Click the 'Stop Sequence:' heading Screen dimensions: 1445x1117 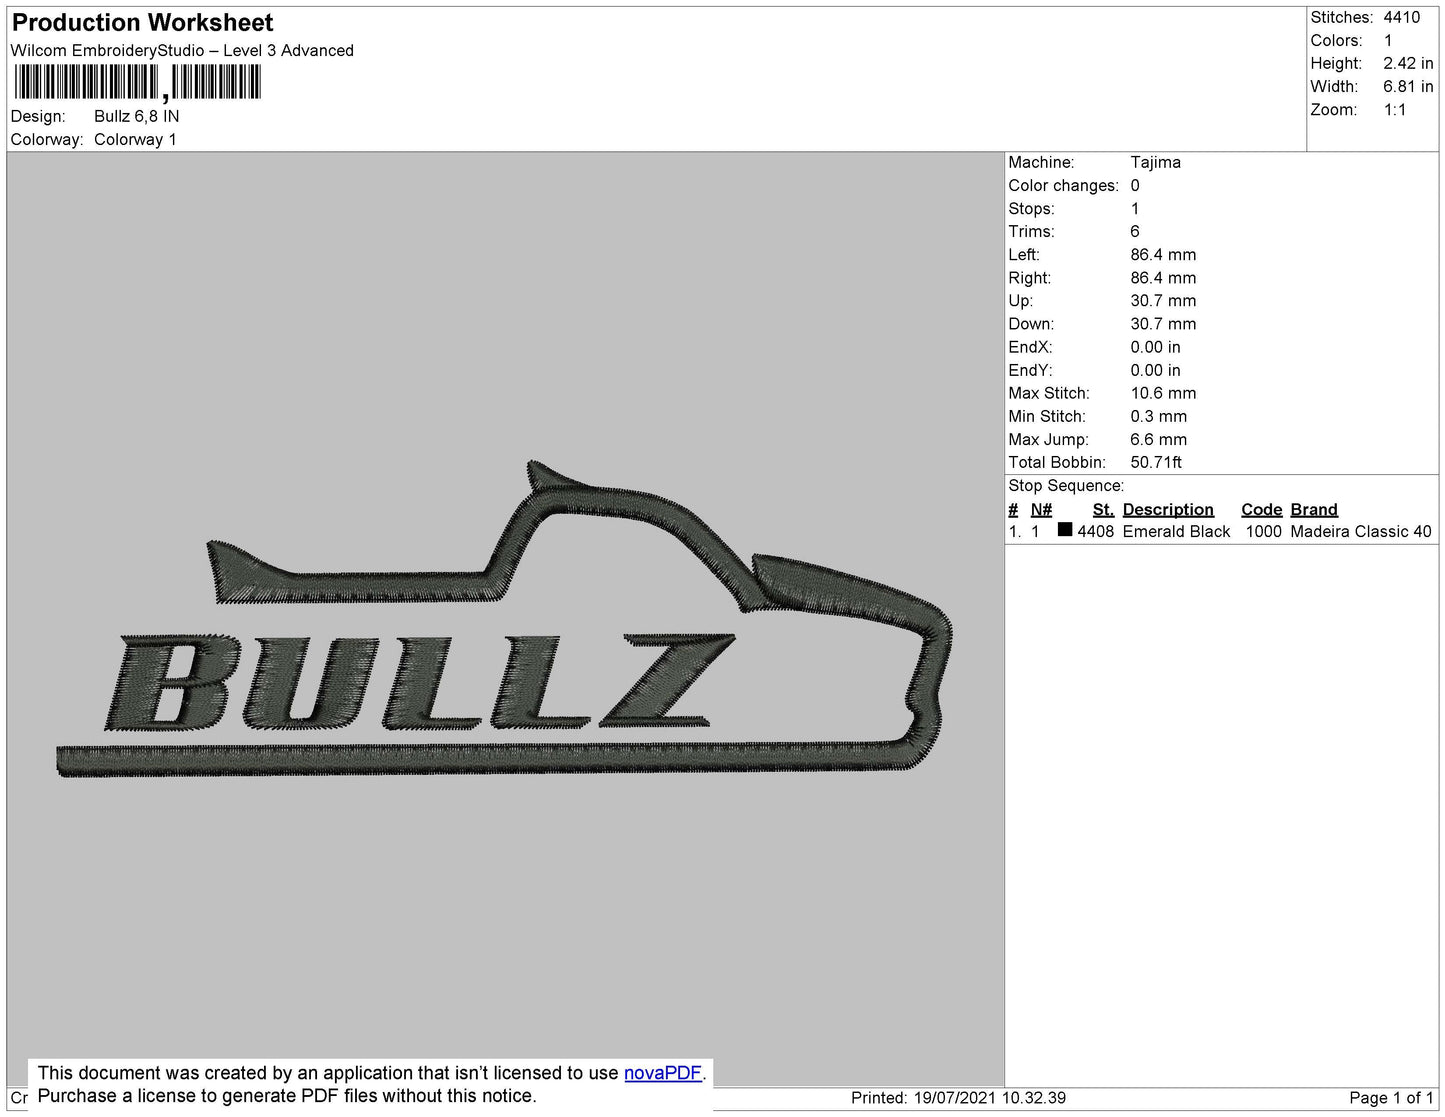click(1066, 485)
